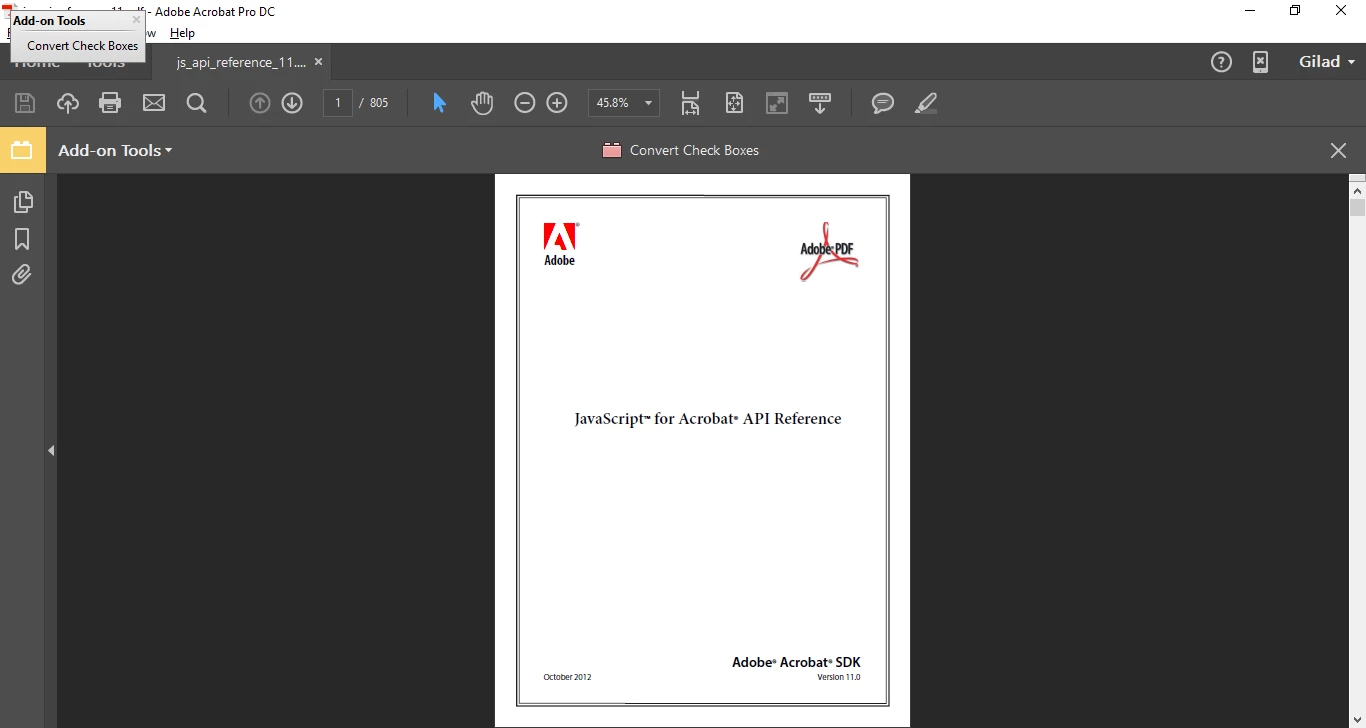Open the Page Thumbnails panel
The height and width of the screenshot is (728, 1366).
click(x=22, y=202)
